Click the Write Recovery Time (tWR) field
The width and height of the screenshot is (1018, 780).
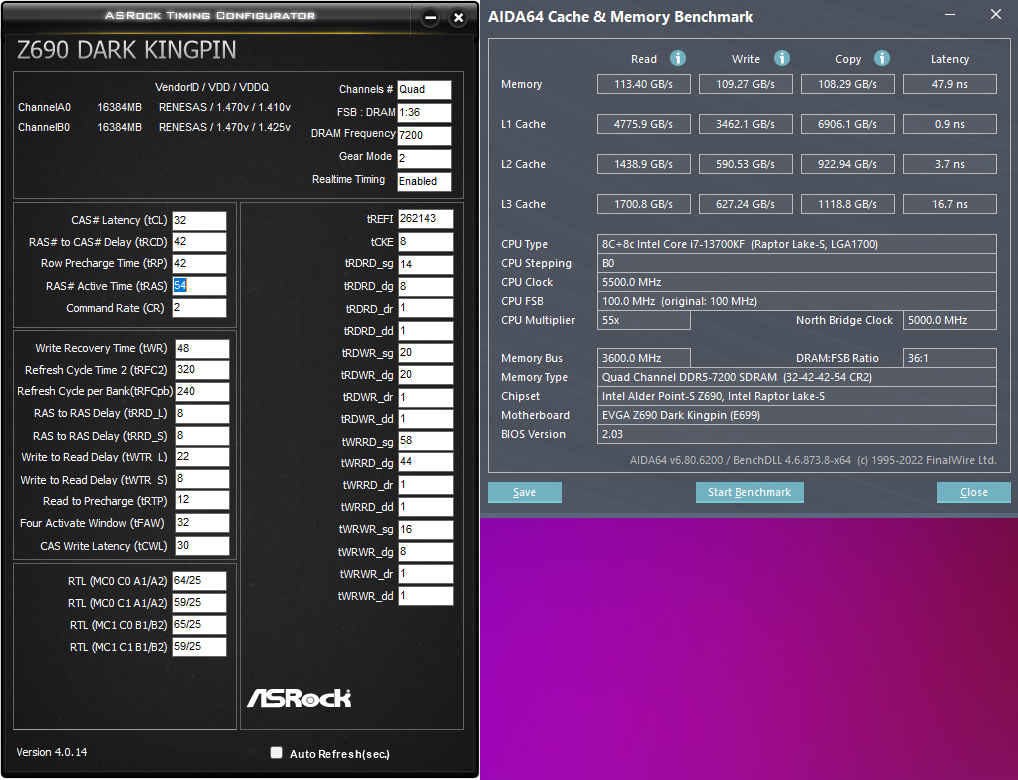[x=203, y=349]
